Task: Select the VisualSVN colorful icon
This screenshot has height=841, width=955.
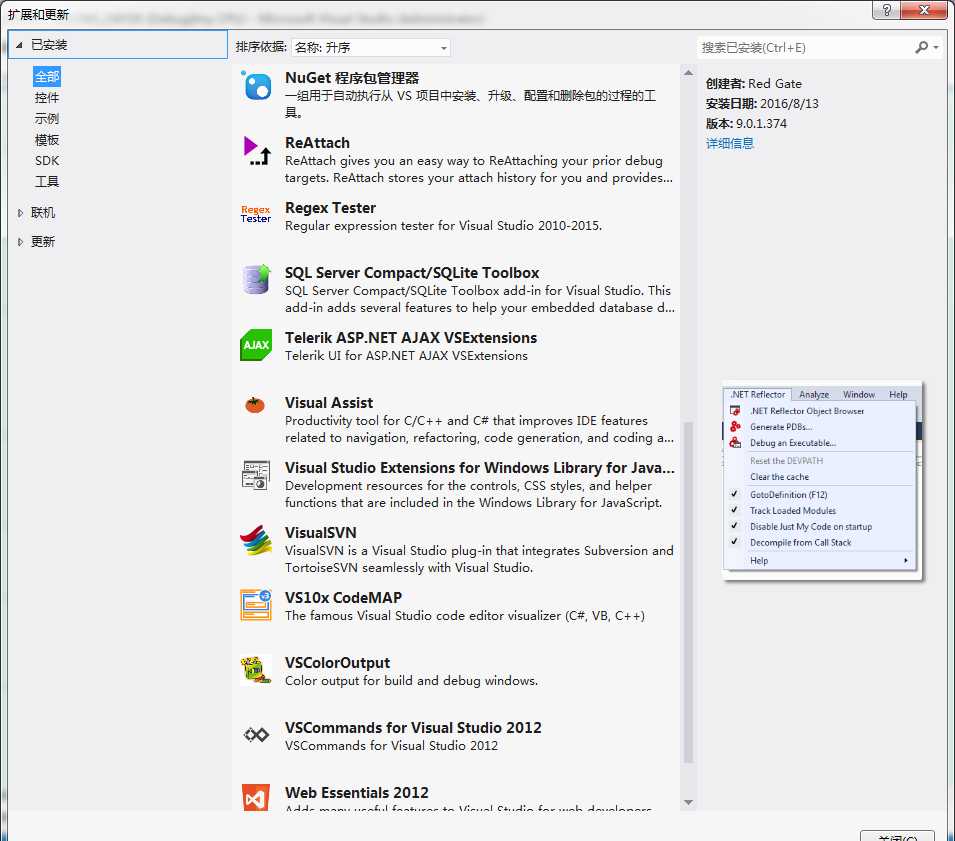Action: (256, 540)
